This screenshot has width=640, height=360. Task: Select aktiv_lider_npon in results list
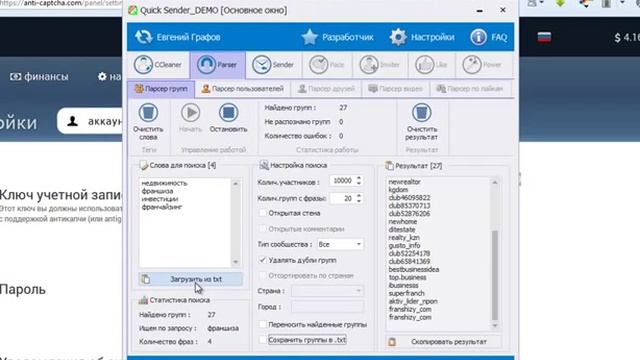coord(413,301)
